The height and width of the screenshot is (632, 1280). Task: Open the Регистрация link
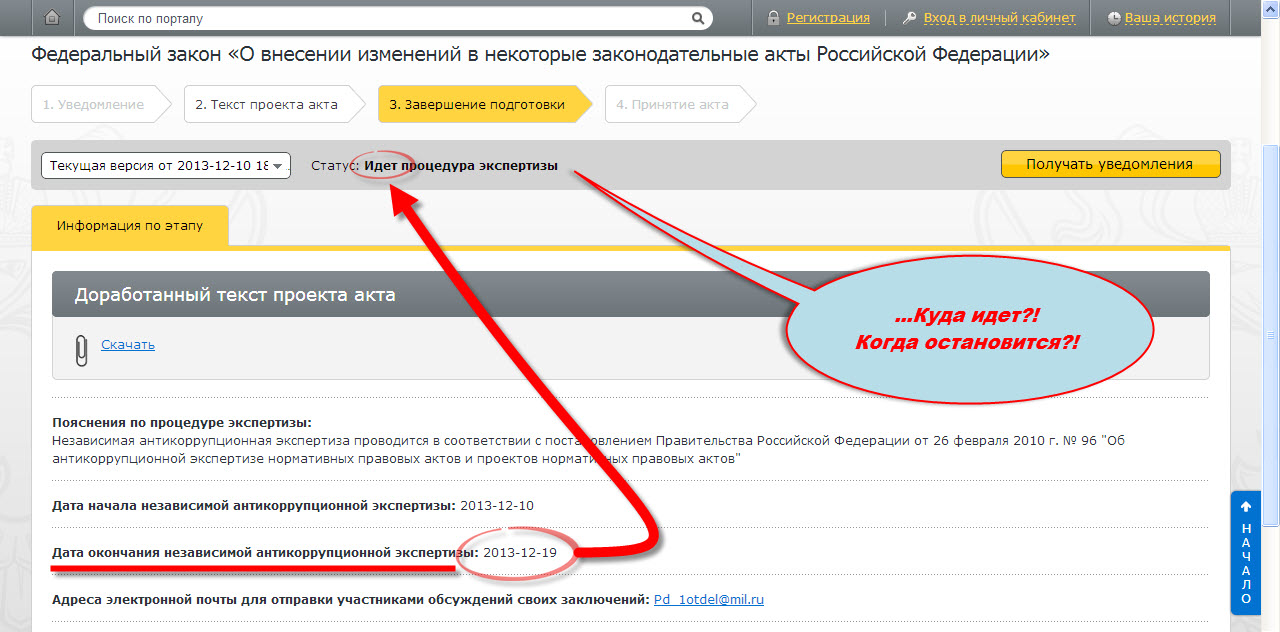(x=827, y=18)
